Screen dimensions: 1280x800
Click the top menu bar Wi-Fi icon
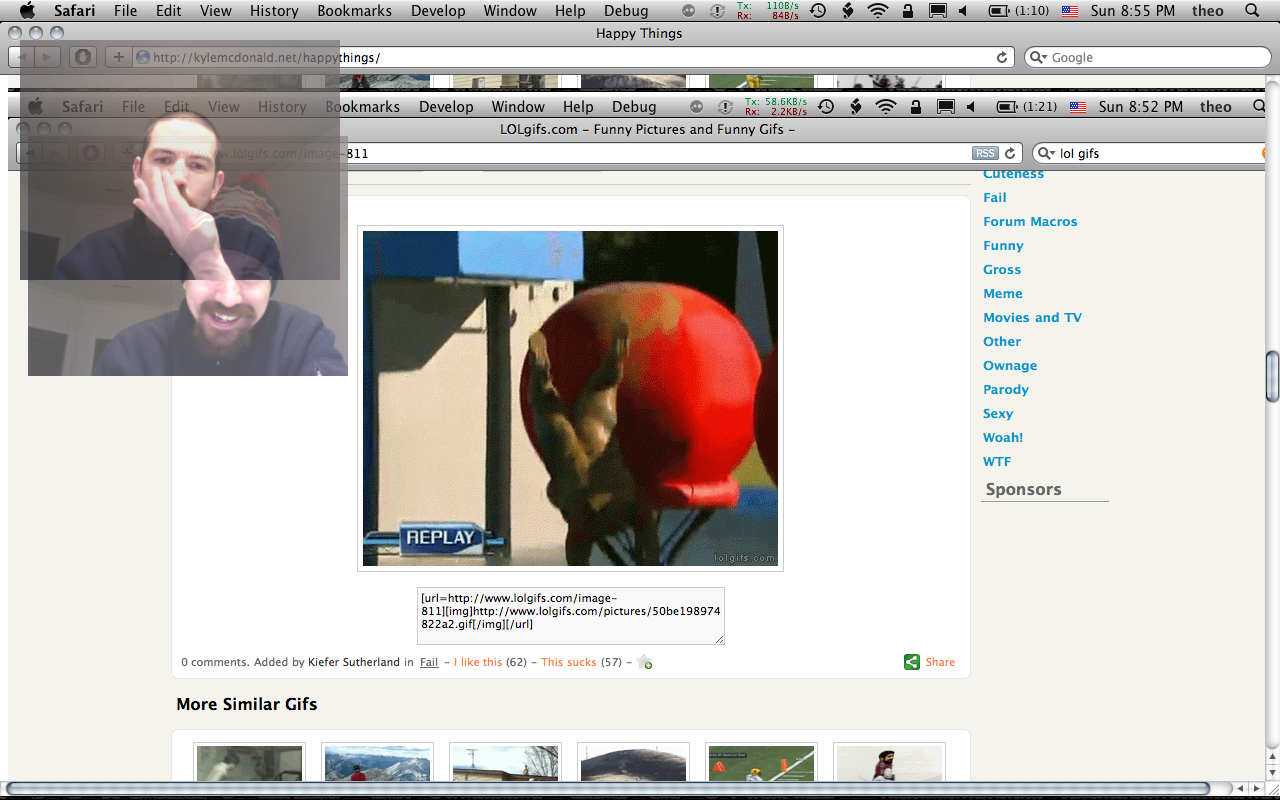click(x=877, y=11)
